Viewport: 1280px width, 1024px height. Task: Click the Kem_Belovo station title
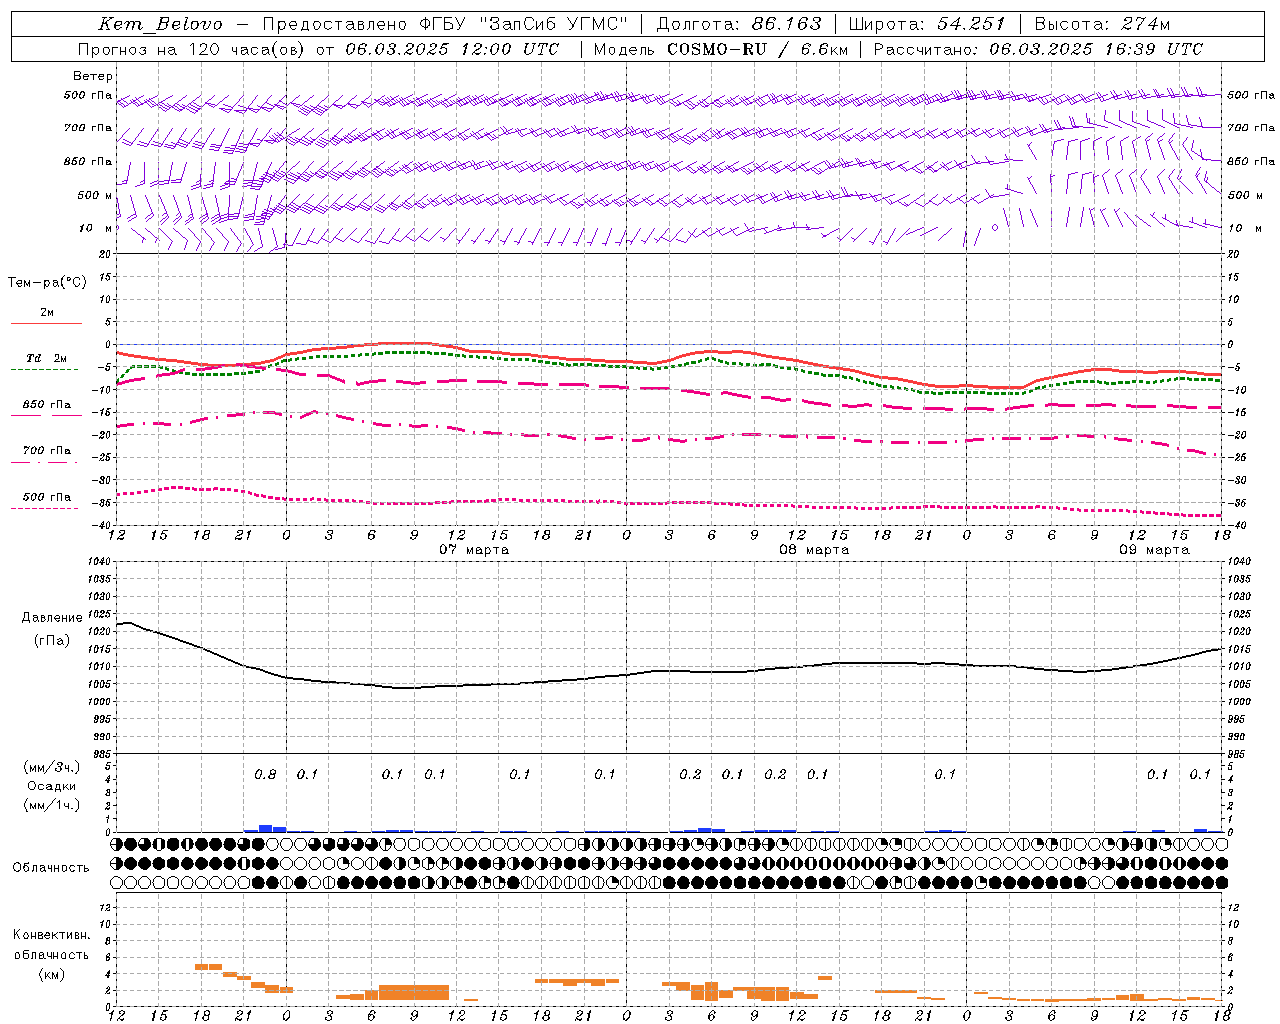[x=160, y=24]
